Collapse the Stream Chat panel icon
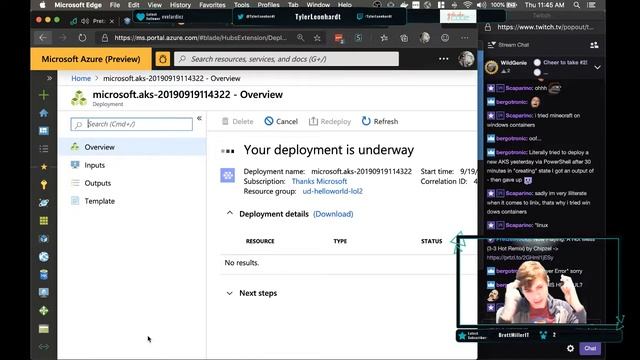The image size is (640, 360). pyautogui.click(x=491, y=45)
